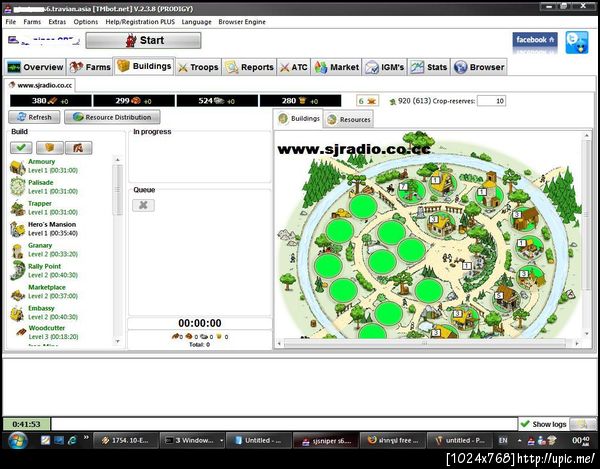Open the Options menu
Viewport: 600px width, 469px height.
point(86,22)
